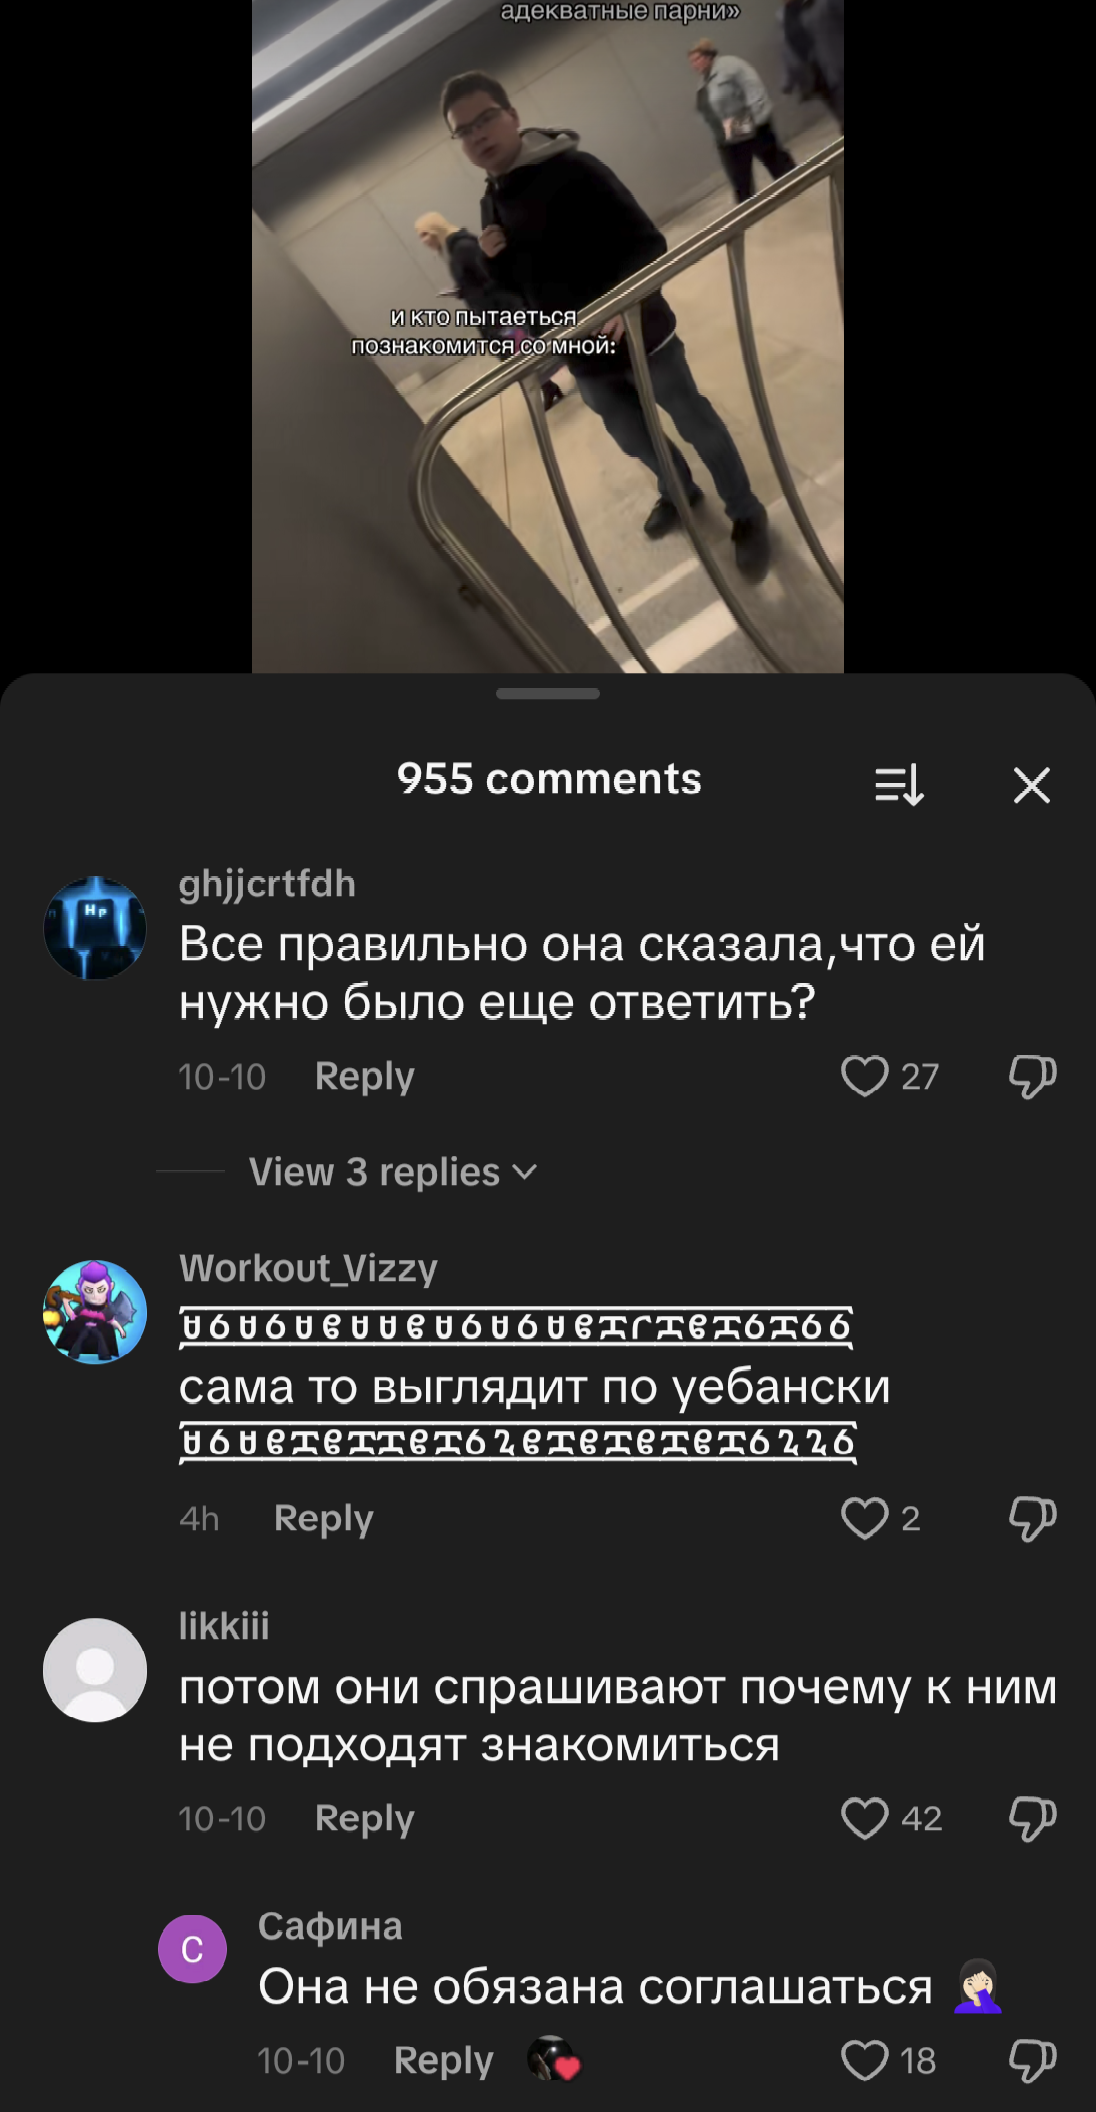Open the comment sort options icon
Viewport: 1096px width, 2112px height.
click(899, 785)
